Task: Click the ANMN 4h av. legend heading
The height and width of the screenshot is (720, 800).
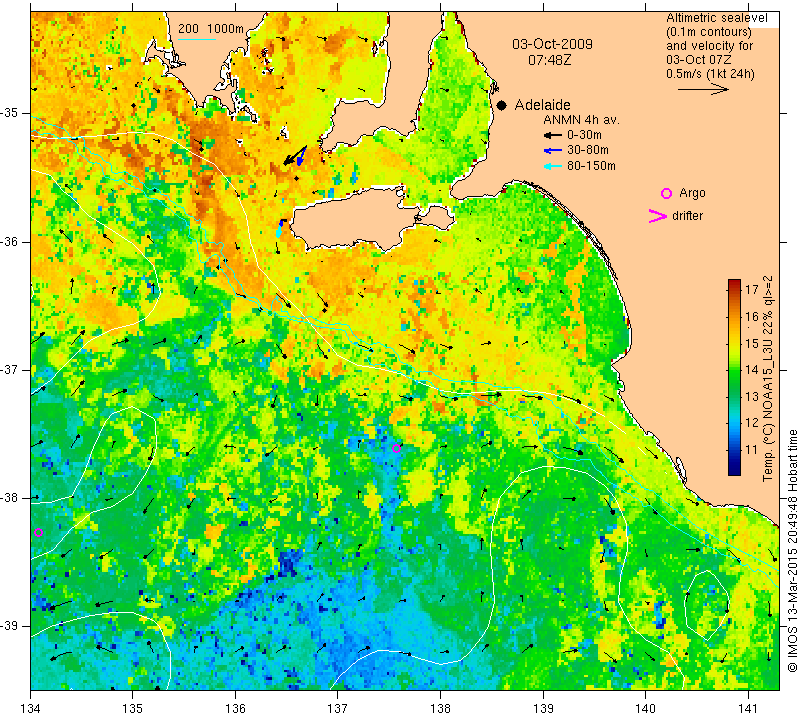Action: coord(581,120)
